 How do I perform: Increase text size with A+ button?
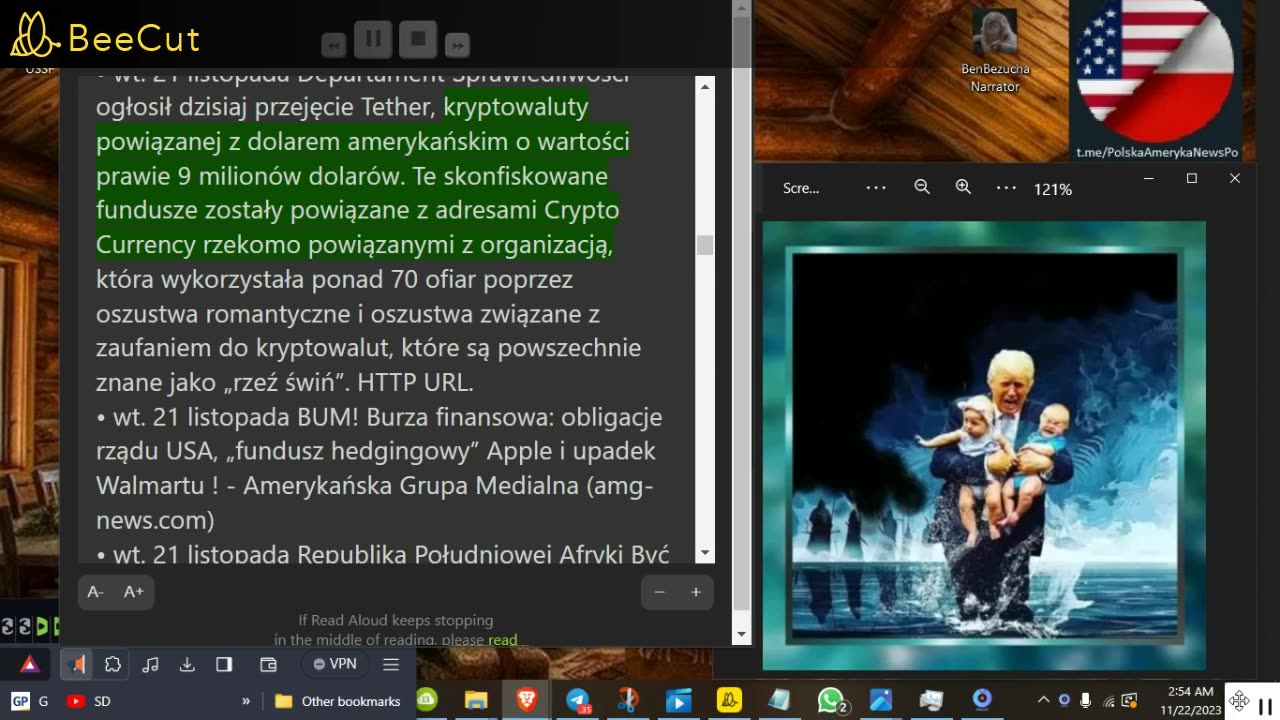click(x=134, y=592)
